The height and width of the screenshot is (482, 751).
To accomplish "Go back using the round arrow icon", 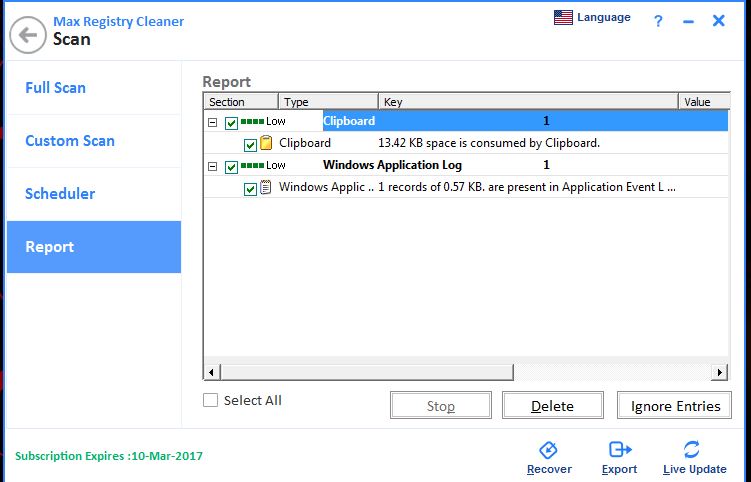I will (28, 34).
